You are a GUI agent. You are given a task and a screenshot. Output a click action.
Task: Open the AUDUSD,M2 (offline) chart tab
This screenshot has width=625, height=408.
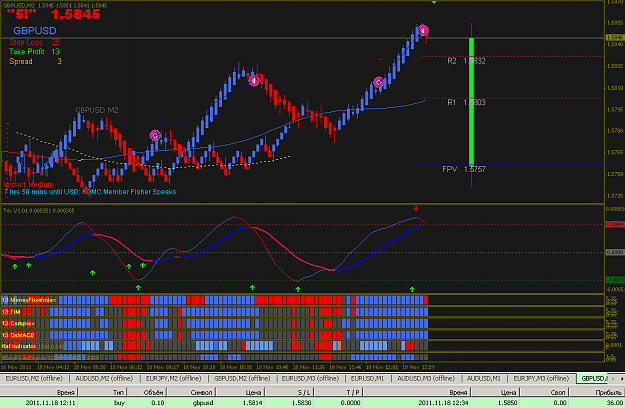pos(104,378)
